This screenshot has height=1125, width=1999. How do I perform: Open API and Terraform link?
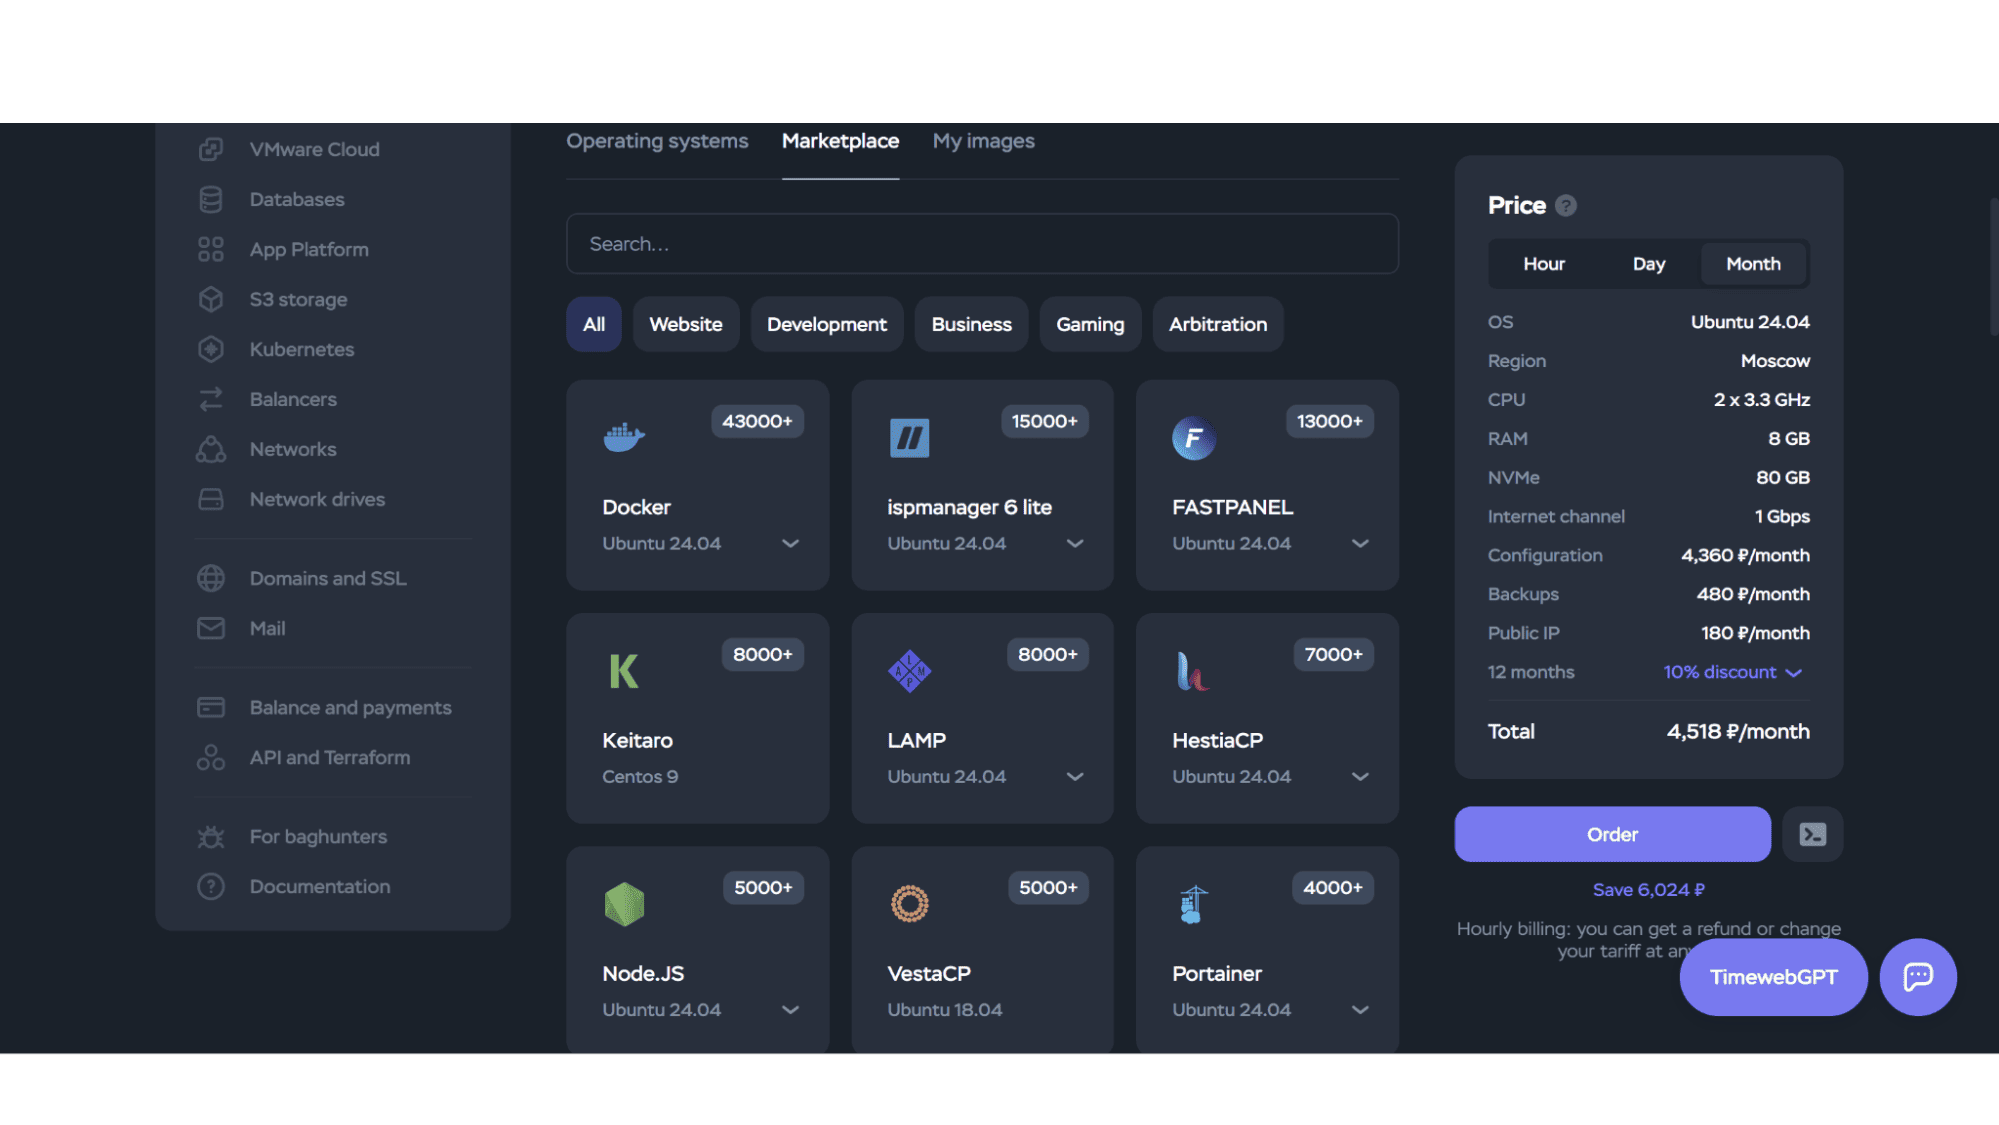coord(330,757)
